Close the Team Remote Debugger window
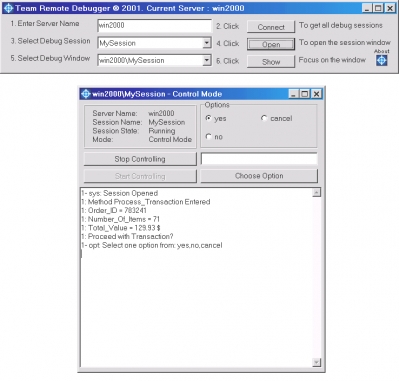 [390, 8]
